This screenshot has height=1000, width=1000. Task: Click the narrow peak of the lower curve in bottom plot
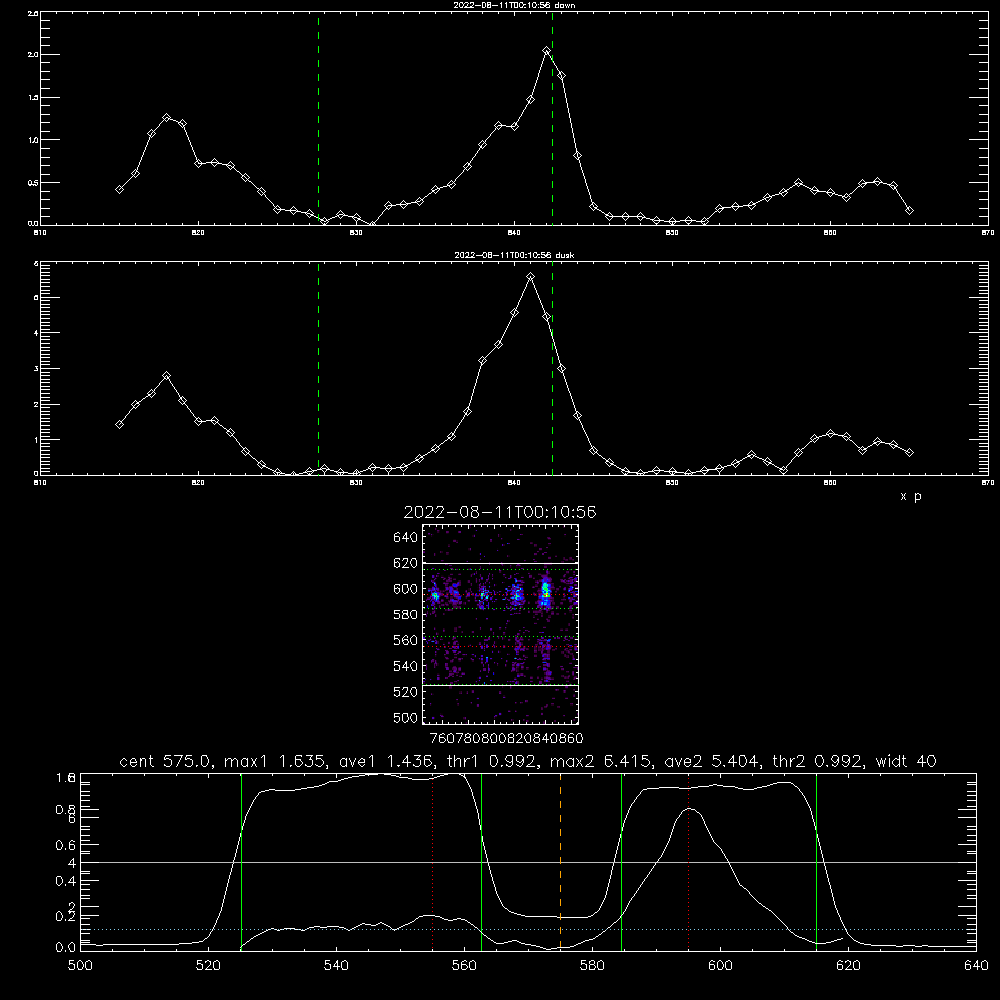(x=690, y=809)
